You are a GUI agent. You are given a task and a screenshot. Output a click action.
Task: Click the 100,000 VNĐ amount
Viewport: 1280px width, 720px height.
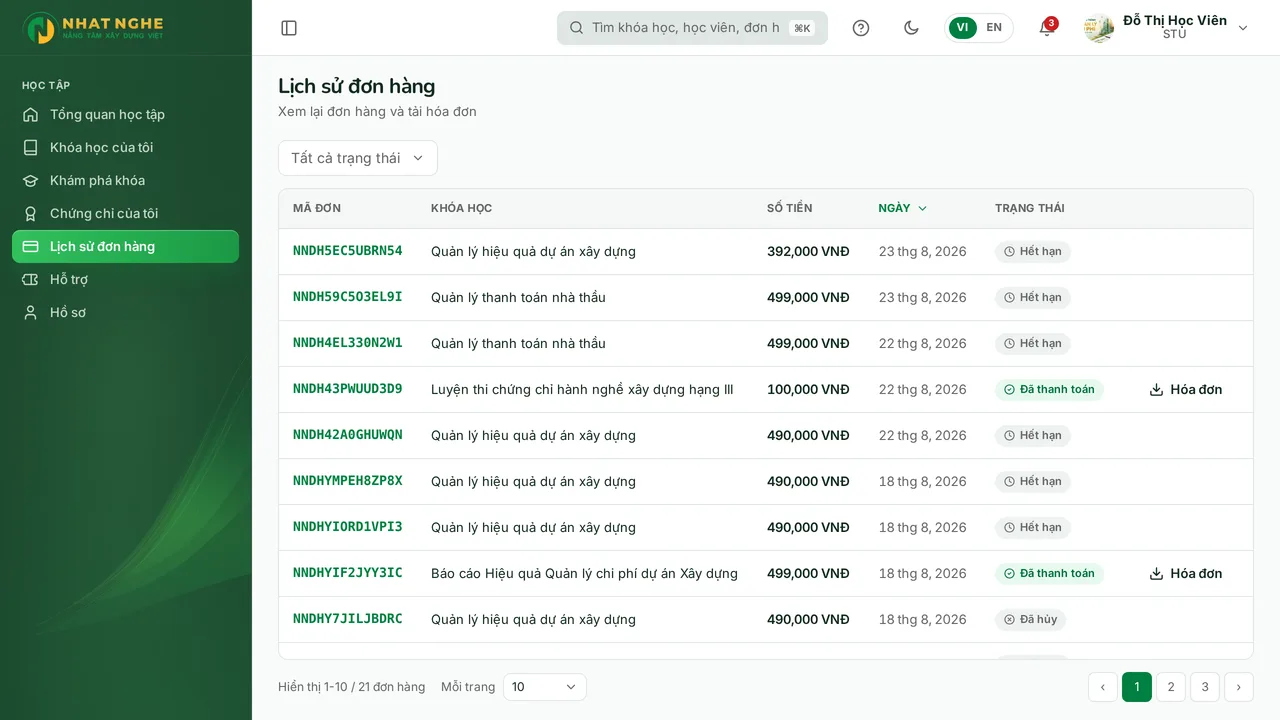(808, 389)
